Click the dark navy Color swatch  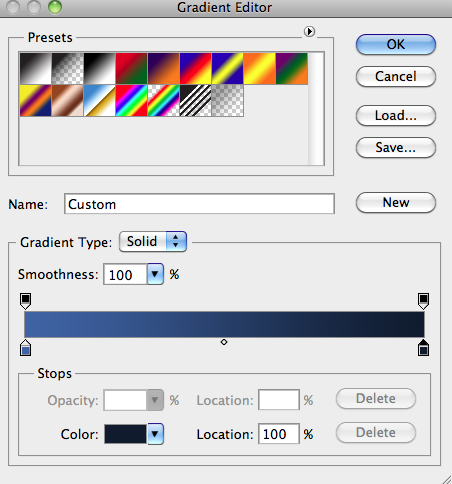[x=125, y=434]
